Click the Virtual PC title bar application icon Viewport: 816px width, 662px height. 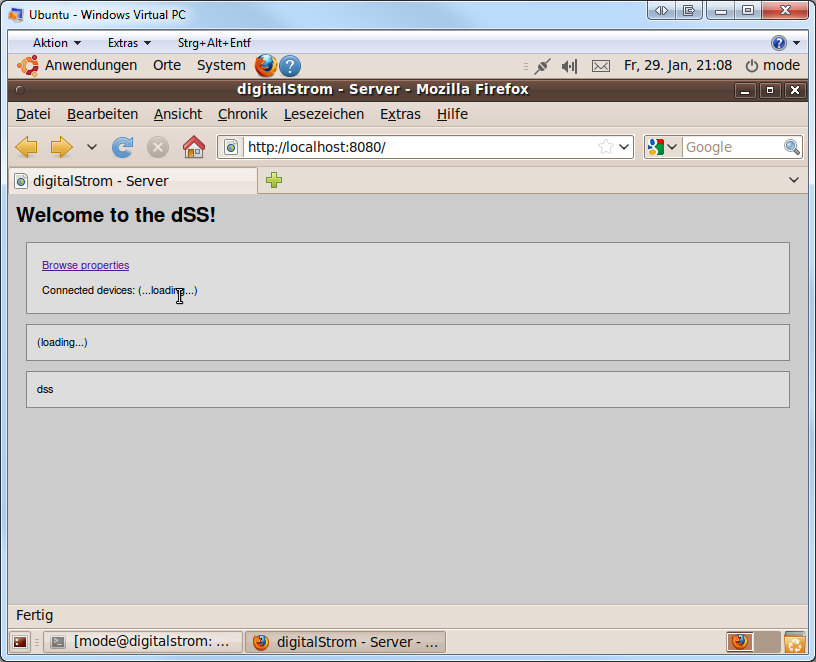tap(16, 15)
